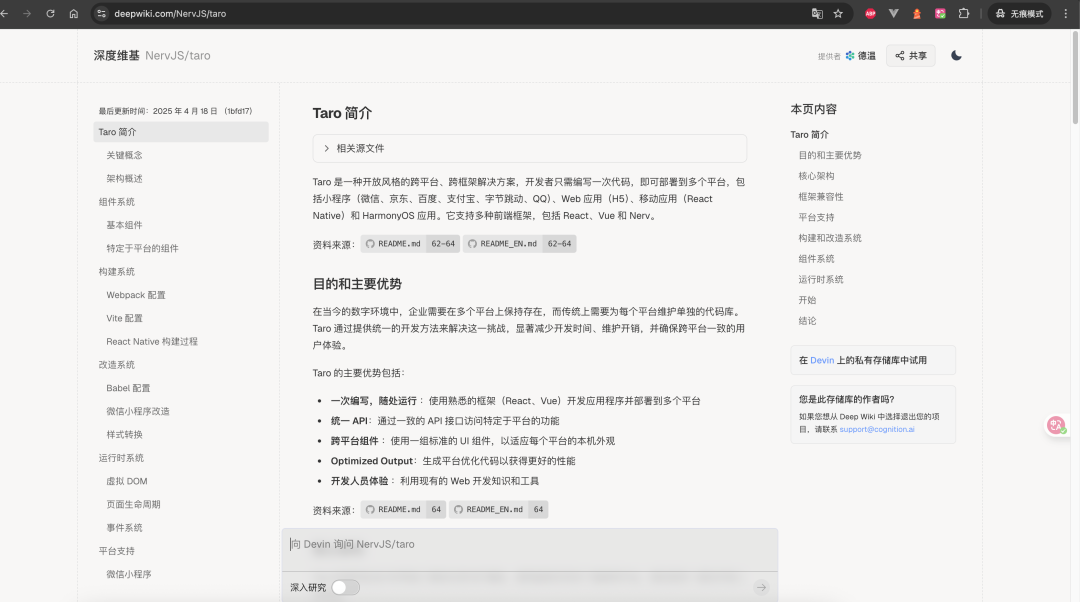Open 样式转换 sidebar page
Image resolution: width=1080 pixels, height=602 pixels.
[x=124, y=435]
